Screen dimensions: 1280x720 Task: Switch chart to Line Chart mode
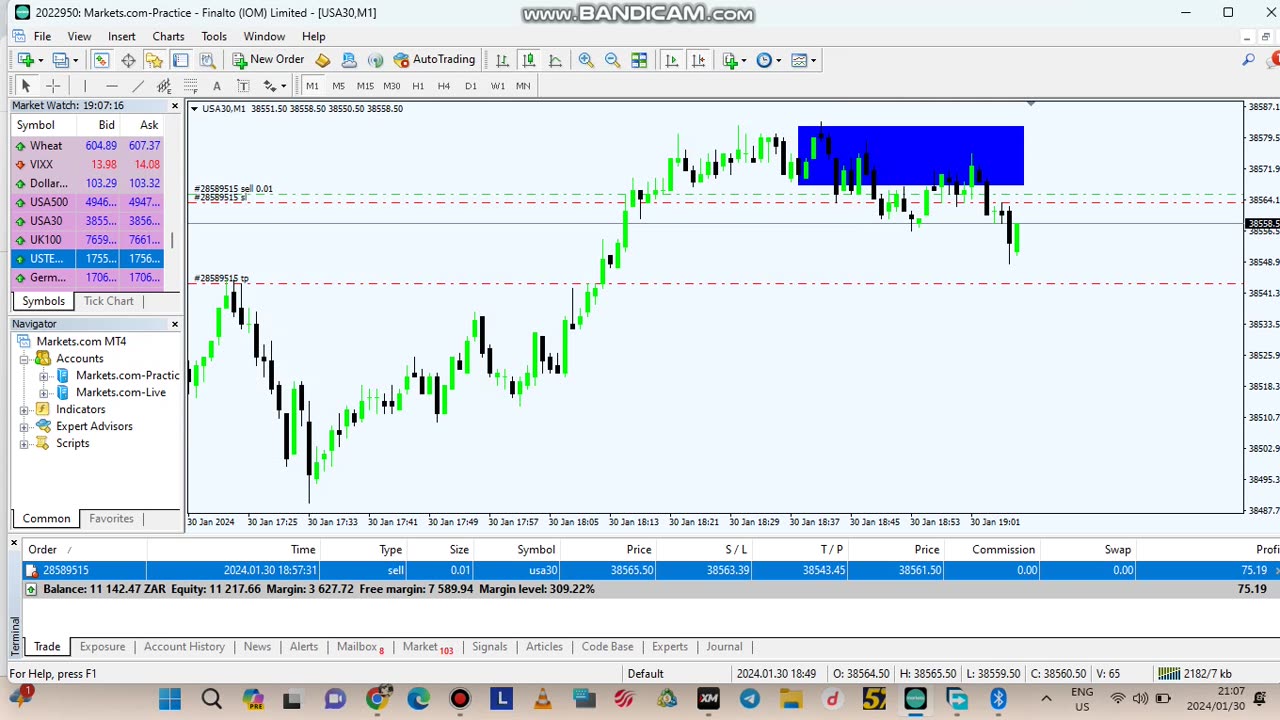(x=555, y=60)
